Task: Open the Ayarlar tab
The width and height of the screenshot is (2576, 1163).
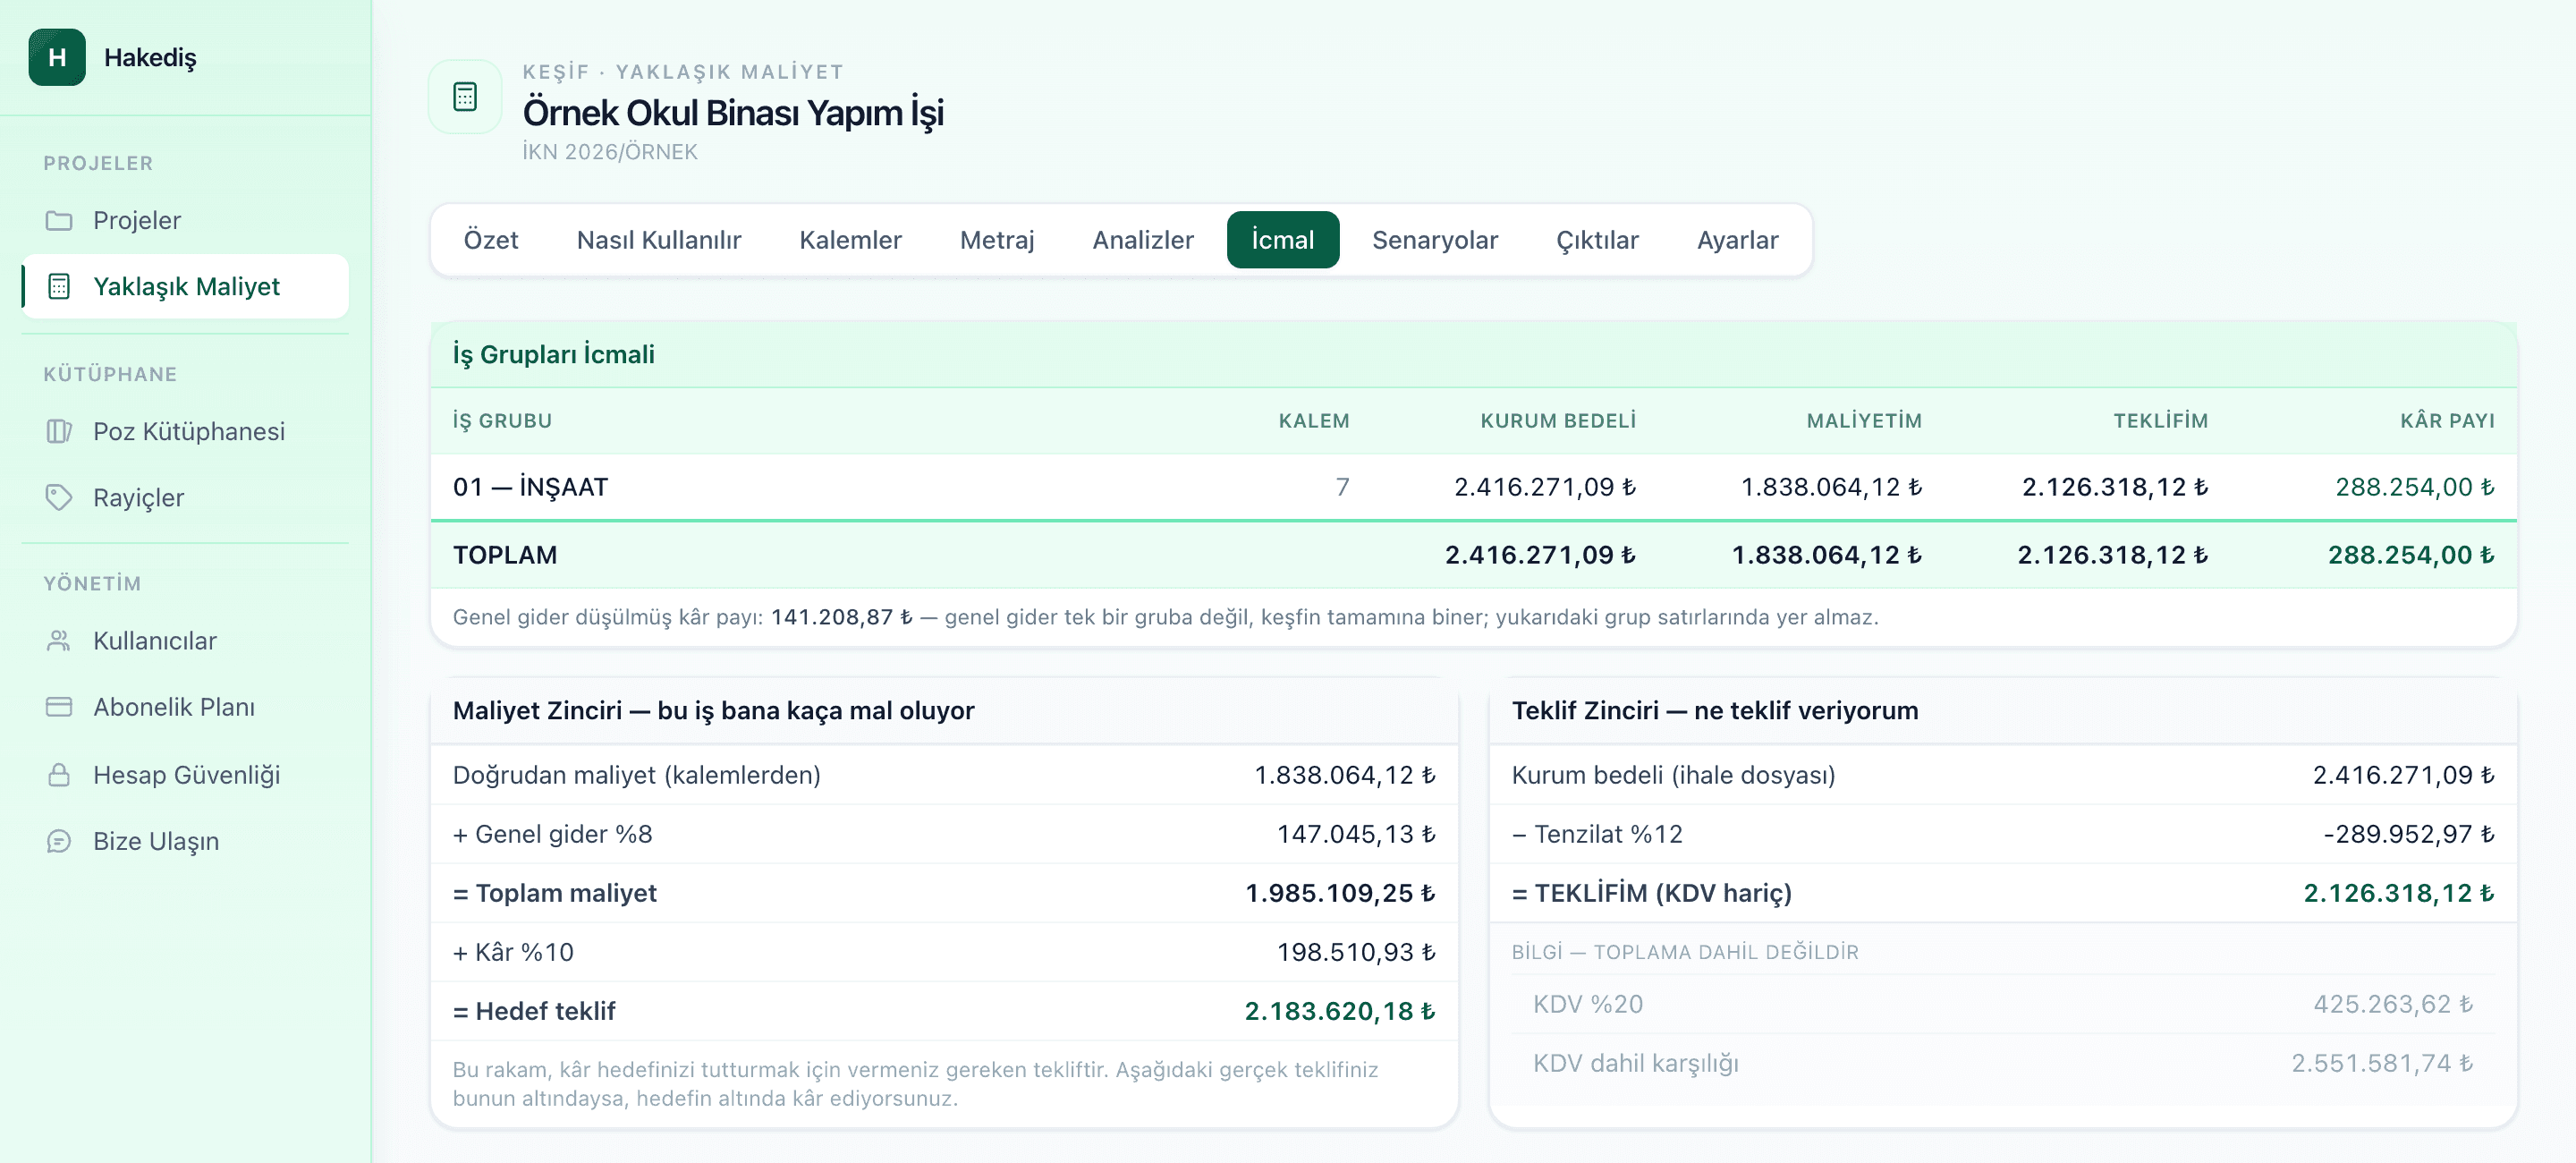Action: point(1737,240)
